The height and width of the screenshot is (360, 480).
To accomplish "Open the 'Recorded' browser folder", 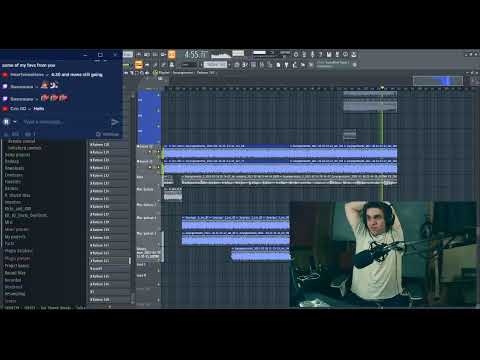I will pos(13,280).
